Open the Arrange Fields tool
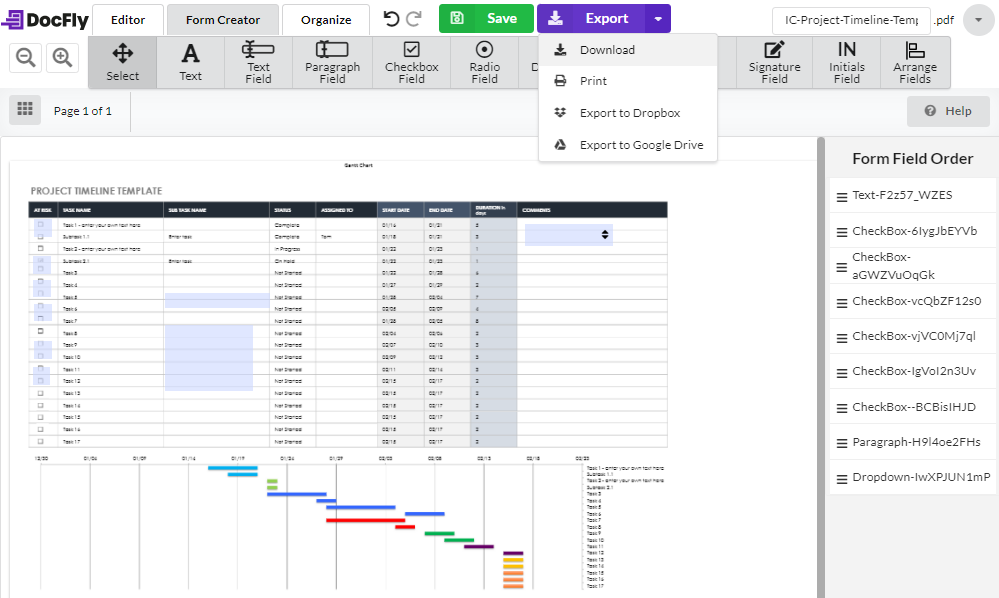999x598 pixels. (x=914, y=62)
